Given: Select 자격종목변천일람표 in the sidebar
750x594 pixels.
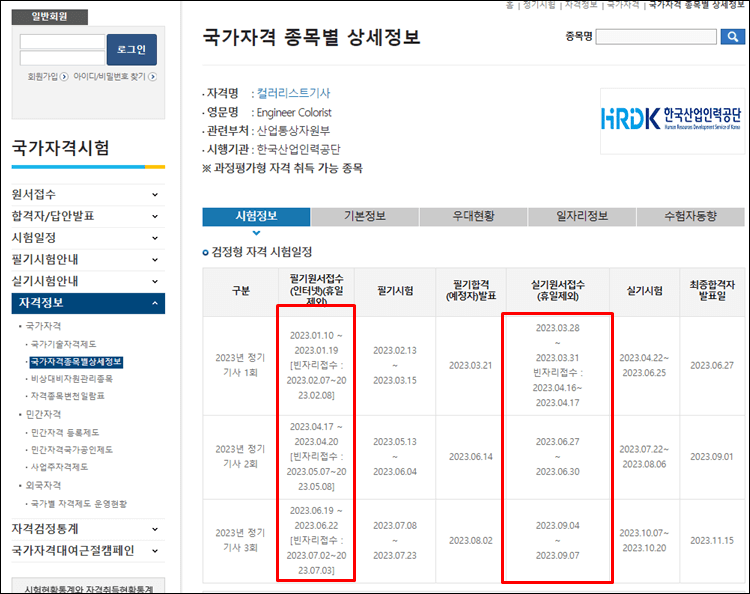Looking at the screenshot, I should click(67, 396).
